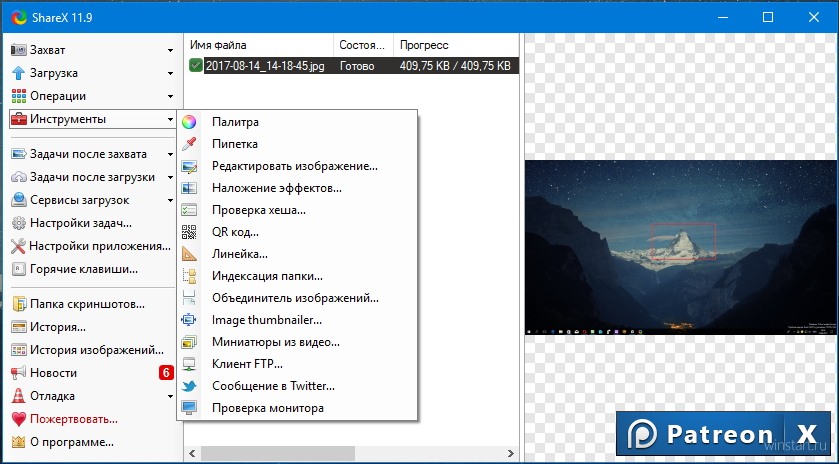Click the file list scroll left arrow
839x464 pixels.
(x=192, y=453)
